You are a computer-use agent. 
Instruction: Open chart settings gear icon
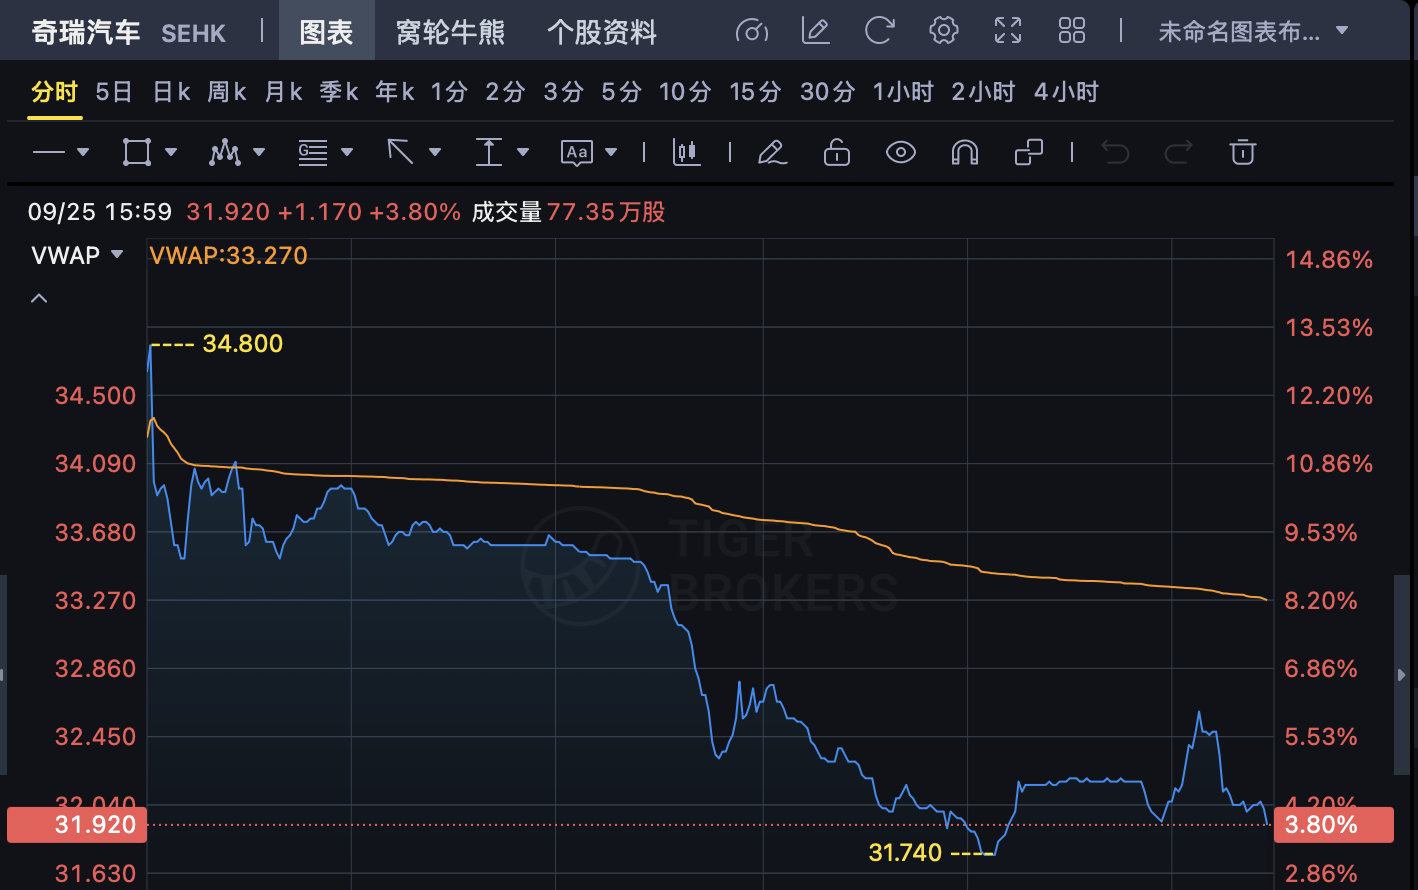(943, 31)
